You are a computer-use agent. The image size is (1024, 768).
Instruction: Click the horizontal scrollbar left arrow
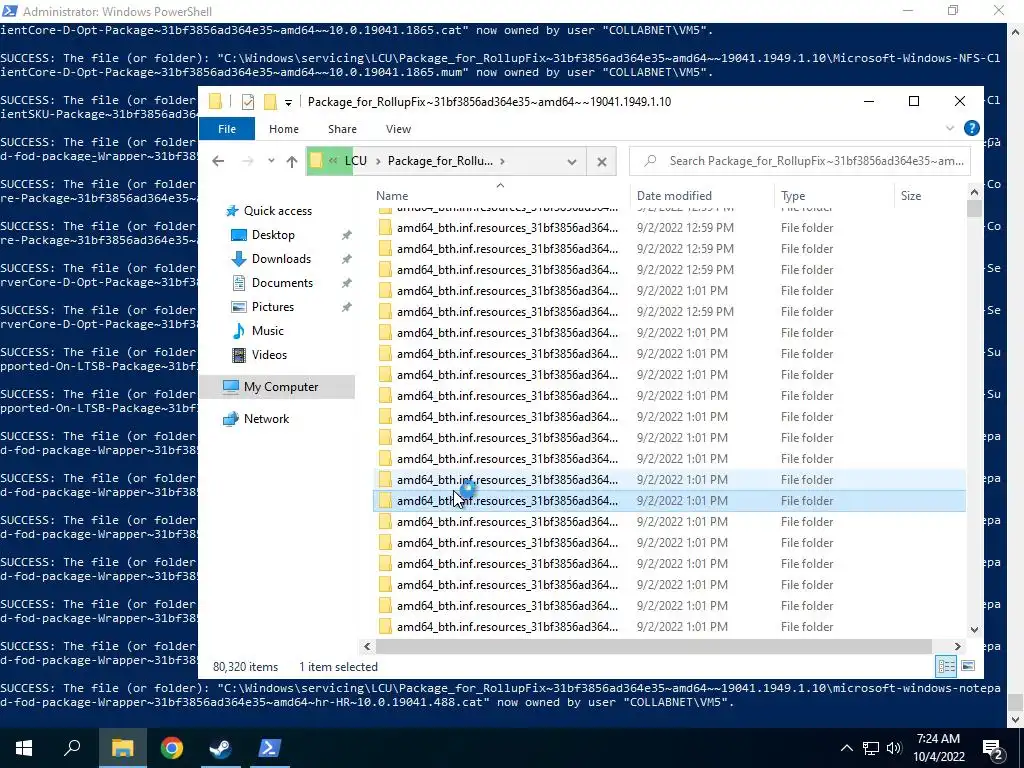(x=367, y=647)
